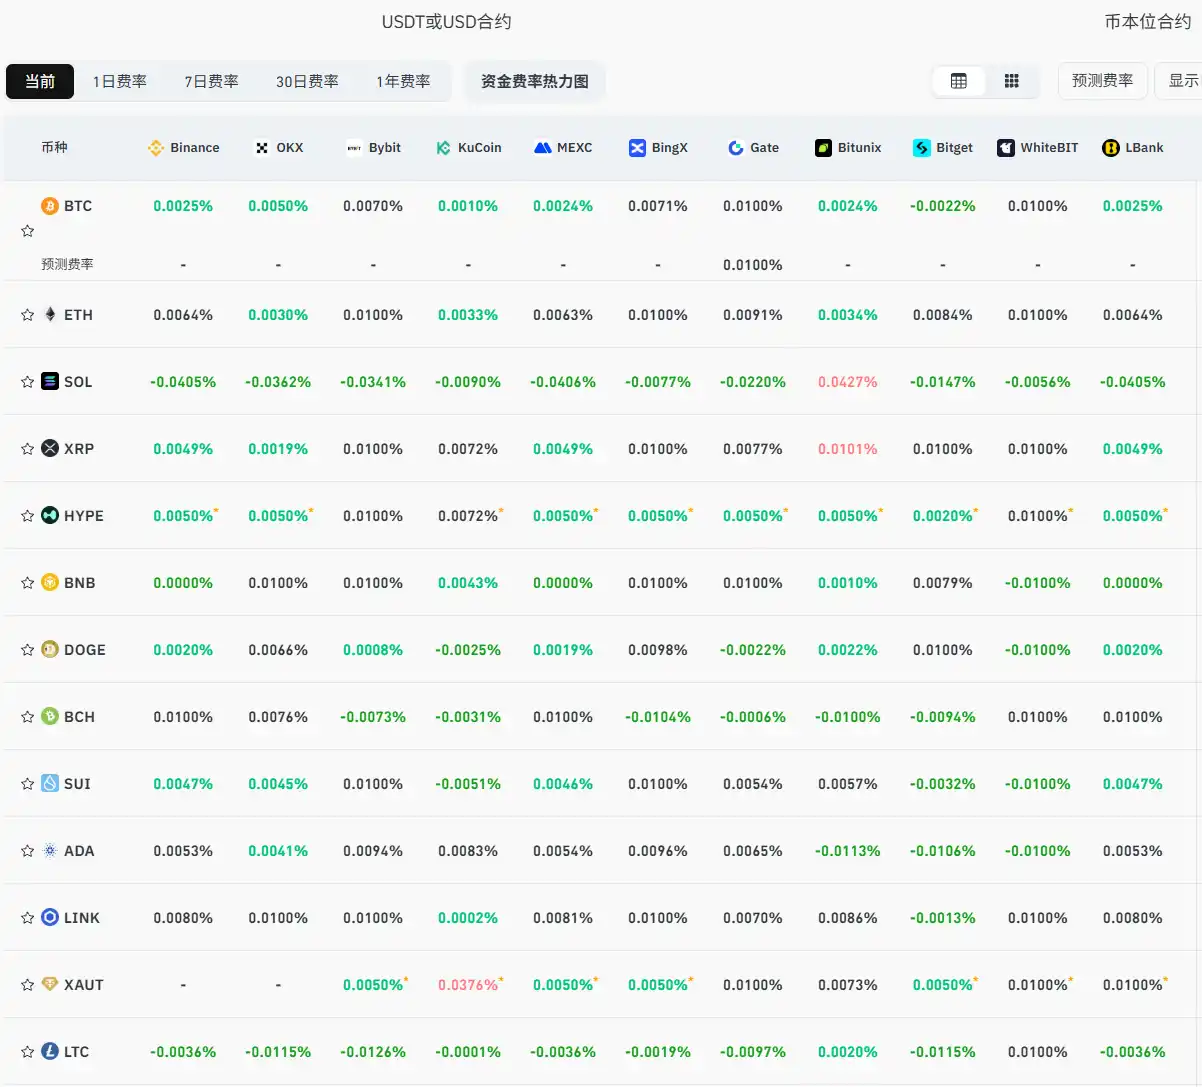Click the DOGE coin icon

(50, 649)
